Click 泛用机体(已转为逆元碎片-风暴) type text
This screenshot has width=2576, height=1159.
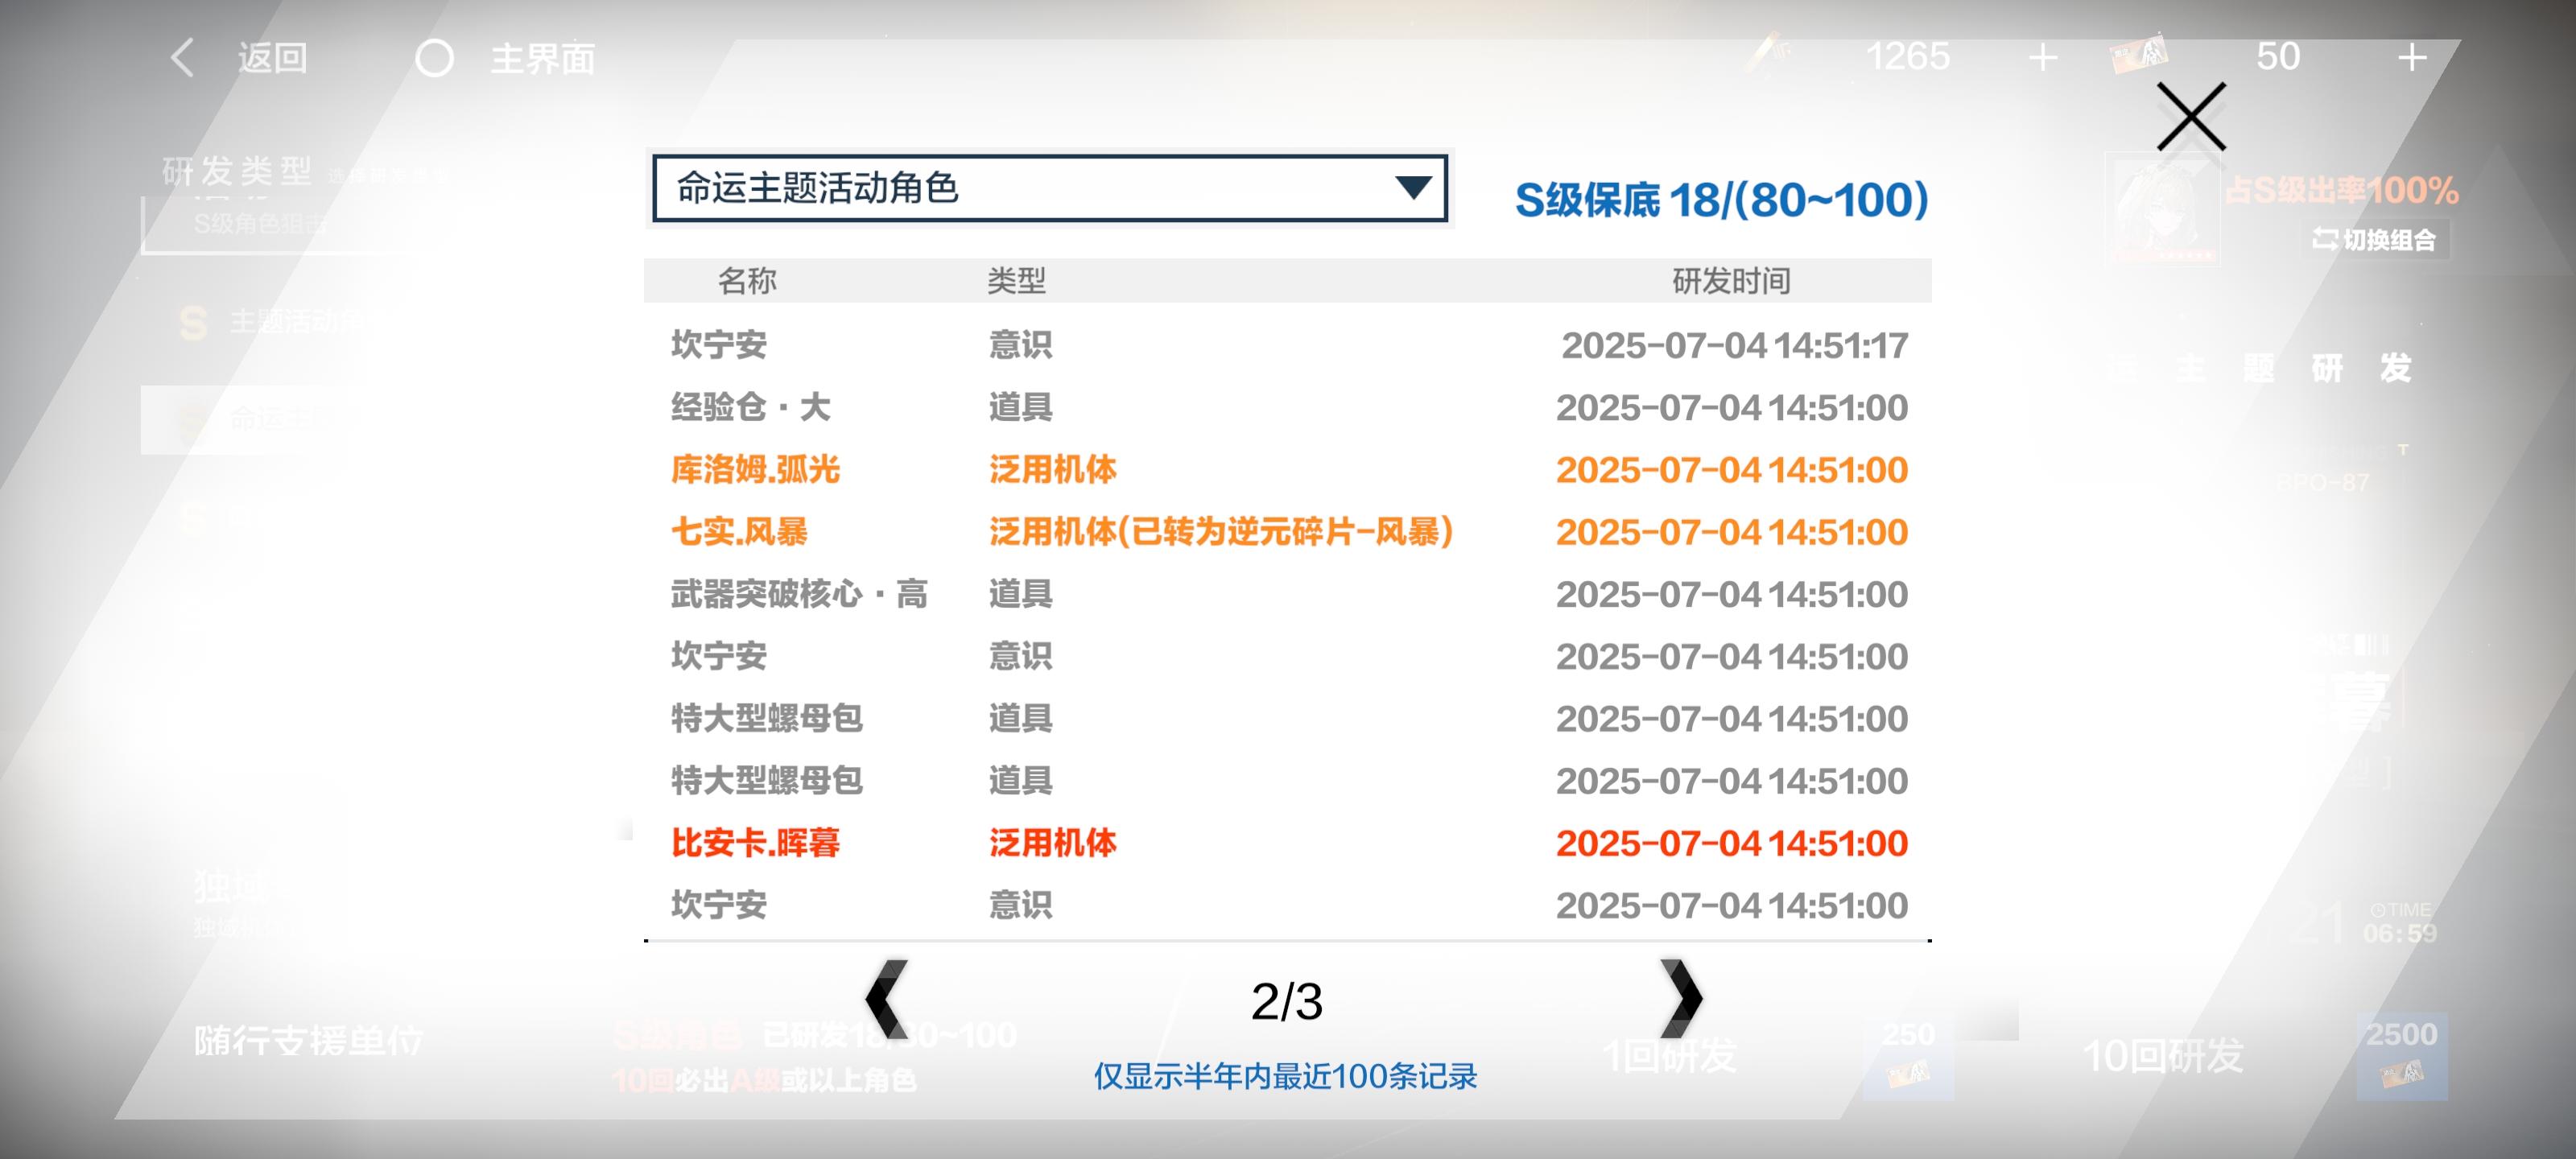click(1221, 532)
